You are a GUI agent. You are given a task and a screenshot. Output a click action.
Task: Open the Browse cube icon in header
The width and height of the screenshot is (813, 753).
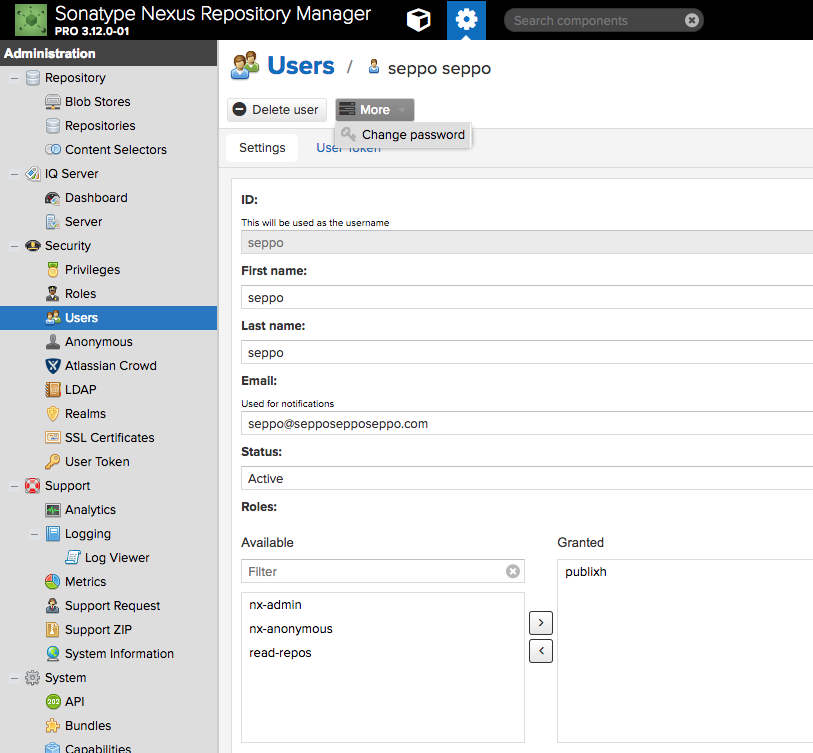[419, 20]
